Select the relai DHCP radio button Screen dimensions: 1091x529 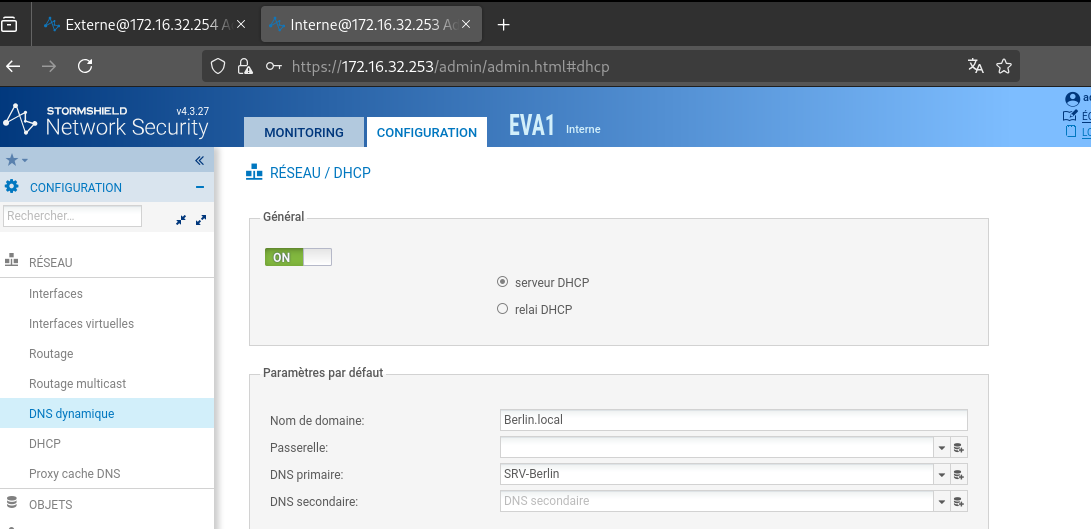[x=503, y=310]
